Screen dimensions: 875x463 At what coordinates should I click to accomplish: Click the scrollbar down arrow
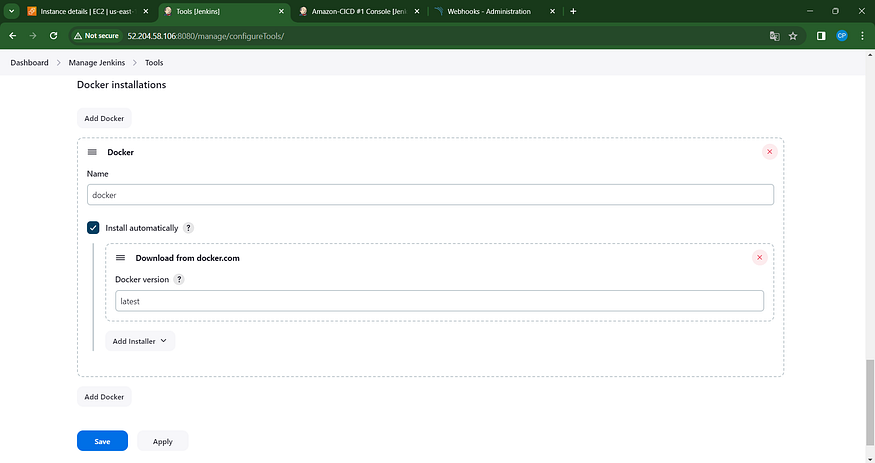pos(869,459)
